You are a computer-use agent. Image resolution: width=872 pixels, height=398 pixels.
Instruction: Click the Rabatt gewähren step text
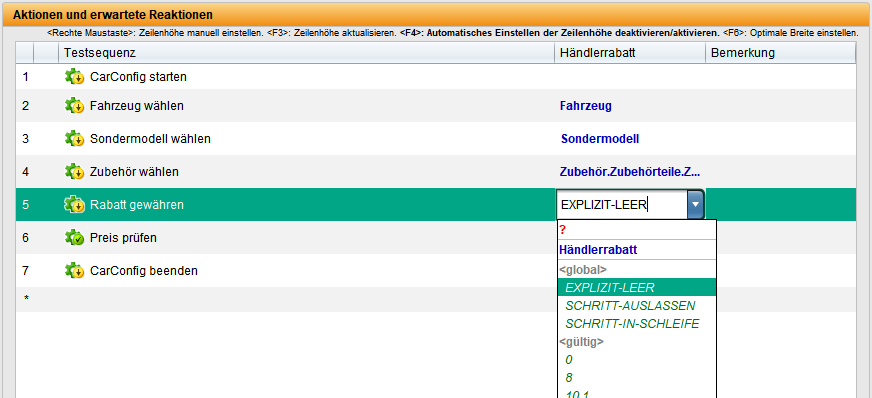pyautogui.click(x=137, y=205)
